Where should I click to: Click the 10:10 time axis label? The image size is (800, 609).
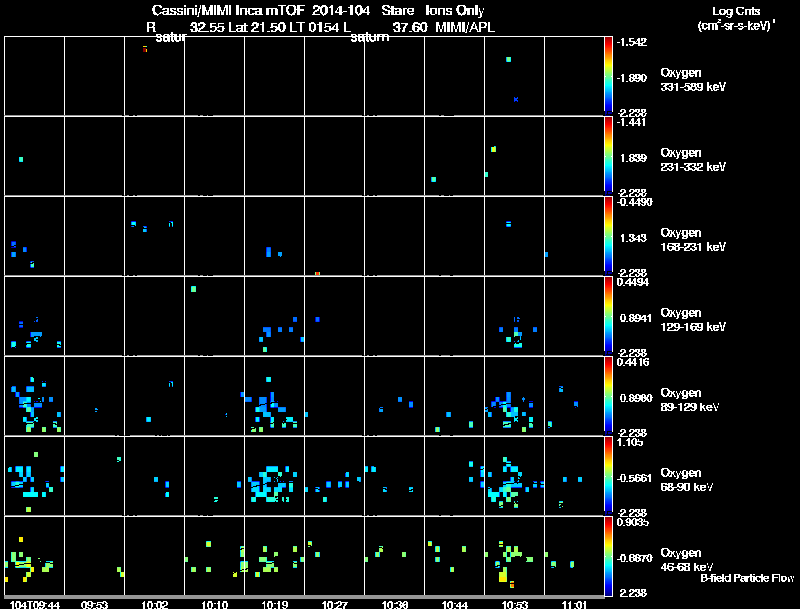tap(215, 605)
